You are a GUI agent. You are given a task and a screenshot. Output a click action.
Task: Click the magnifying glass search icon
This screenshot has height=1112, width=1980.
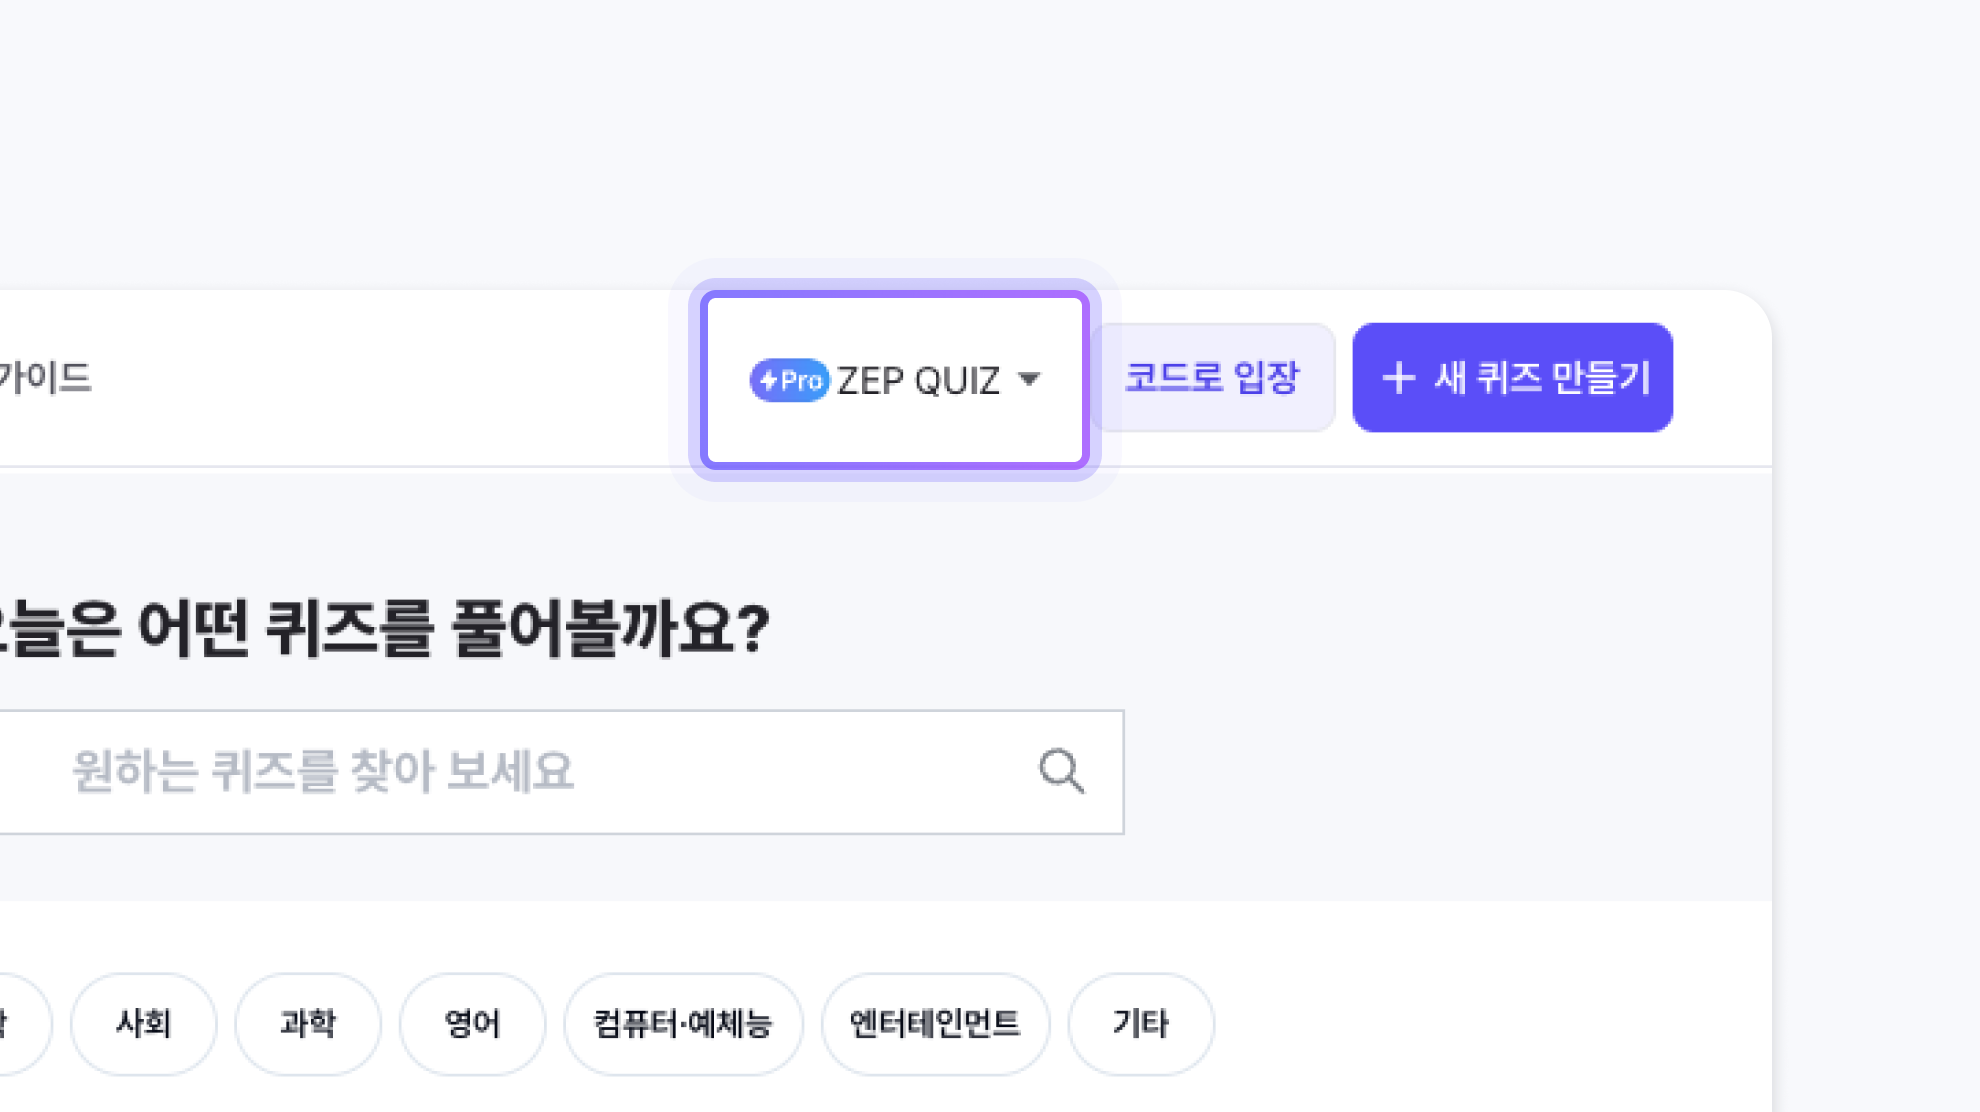click(1061, 771)
